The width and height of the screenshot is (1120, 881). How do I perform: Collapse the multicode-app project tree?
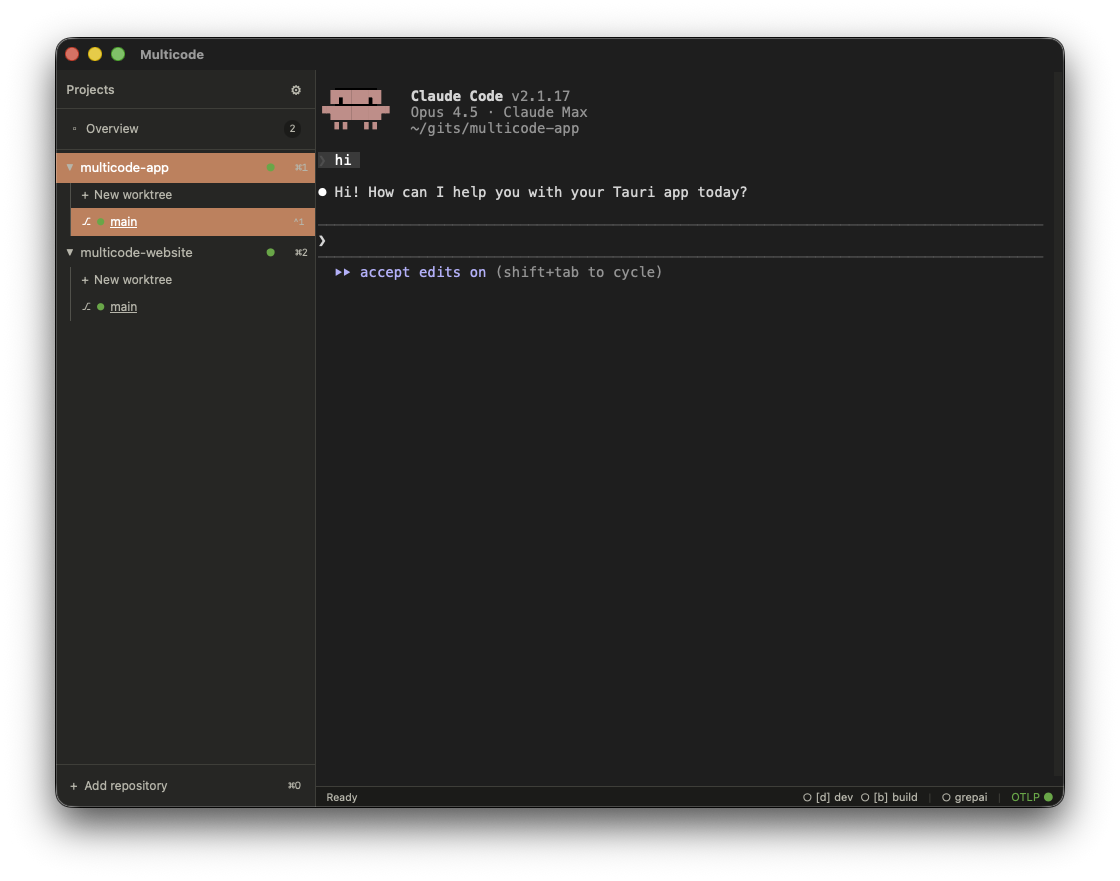[70, 167]
